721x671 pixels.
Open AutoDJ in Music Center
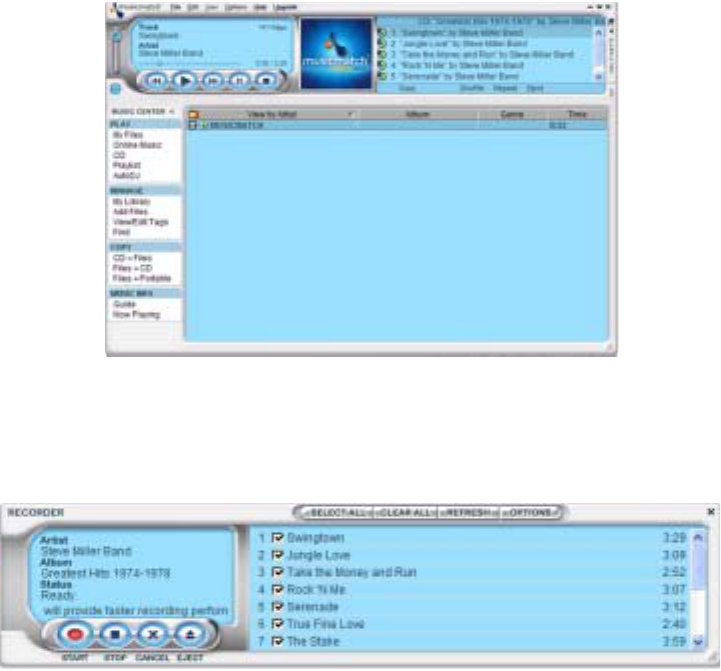126,175
